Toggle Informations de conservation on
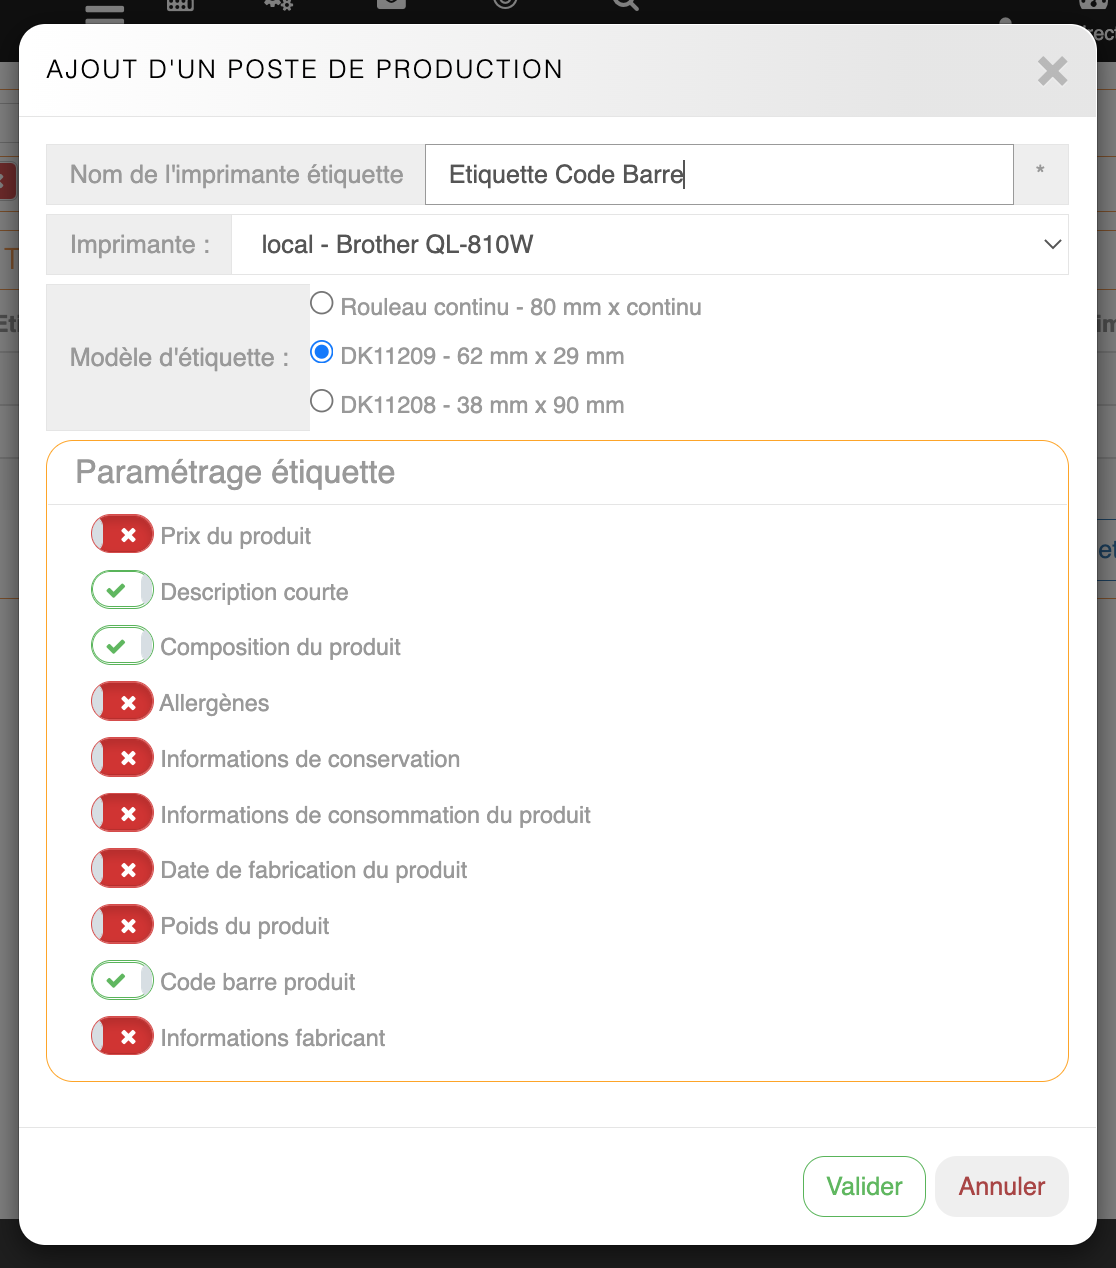 (x=122, y=759)
